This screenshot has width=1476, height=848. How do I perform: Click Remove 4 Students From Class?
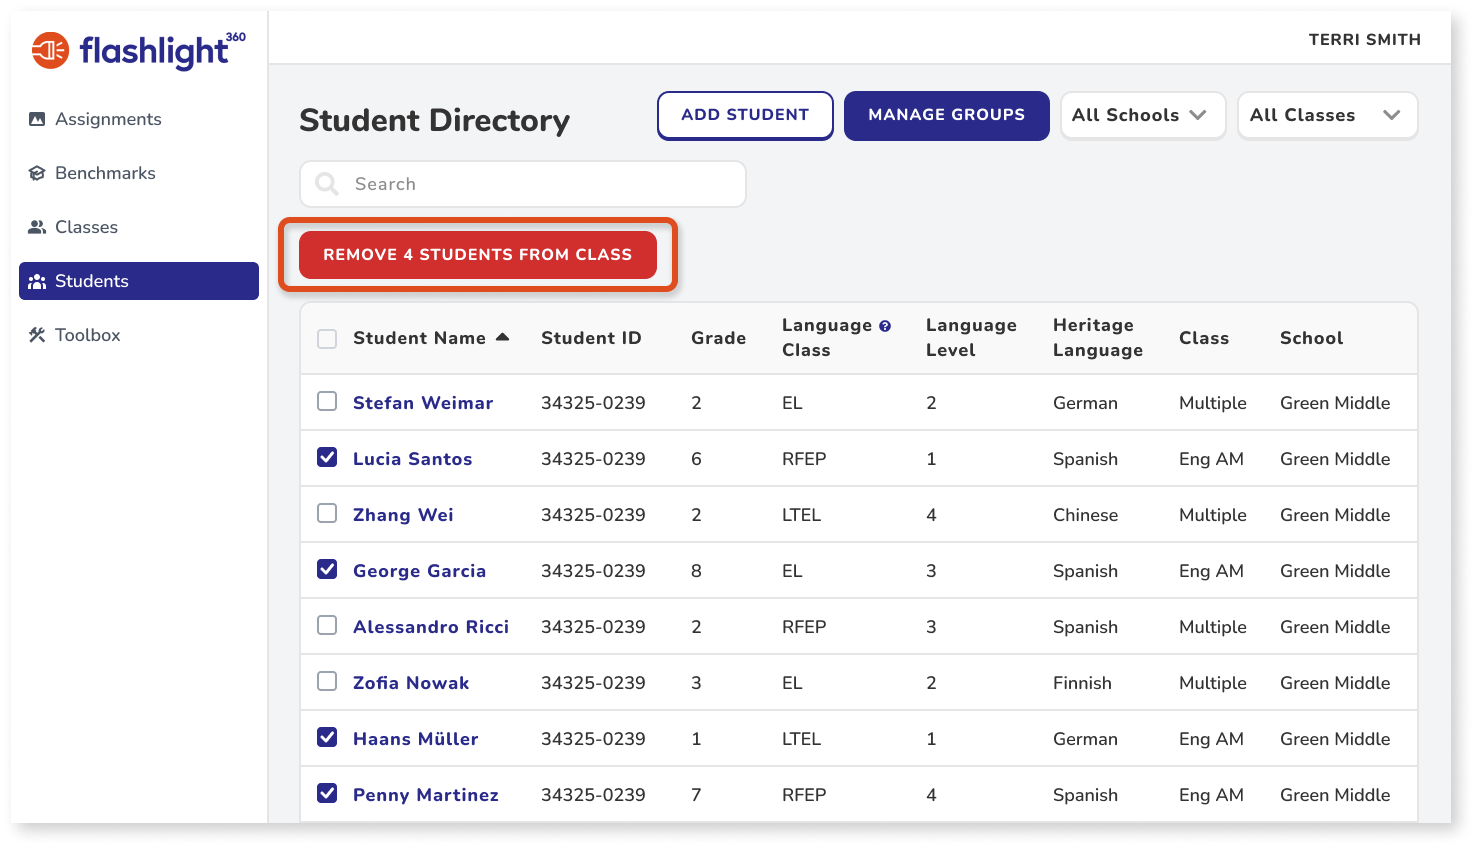(x=478, y=255)
